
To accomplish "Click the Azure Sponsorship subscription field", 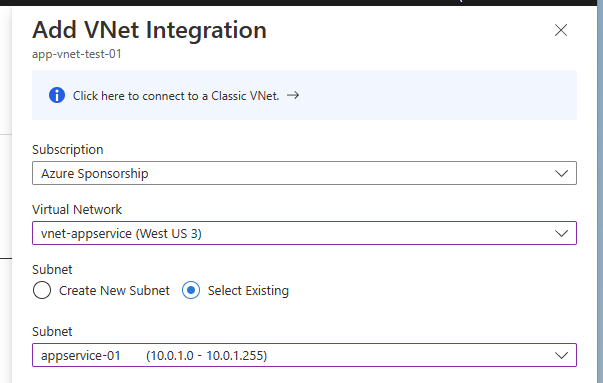I will click(x=304, y=173).
